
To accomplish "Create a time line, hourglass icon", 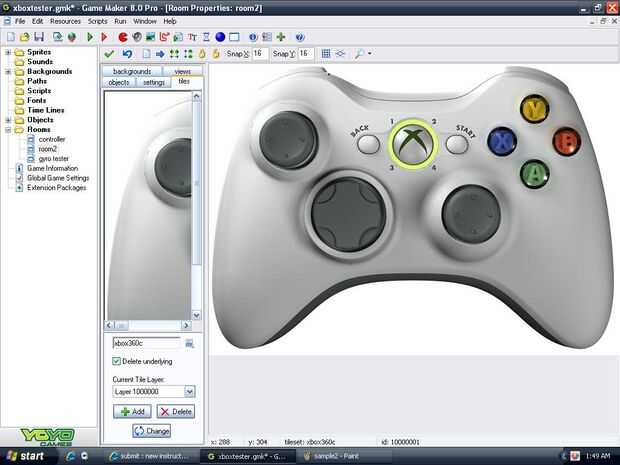I will [206, 37].
